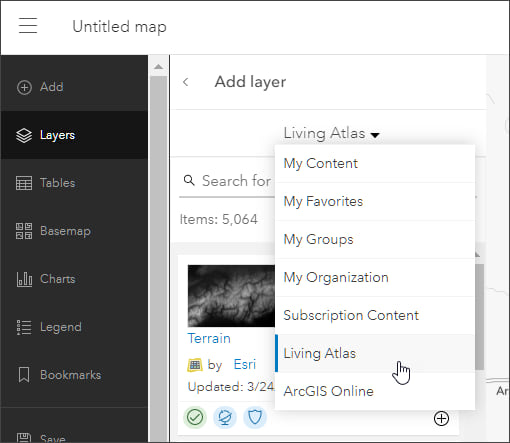Screen dimensions: 510x443
Task: Go back using Add layer chevron
Action: pos(186,82)
